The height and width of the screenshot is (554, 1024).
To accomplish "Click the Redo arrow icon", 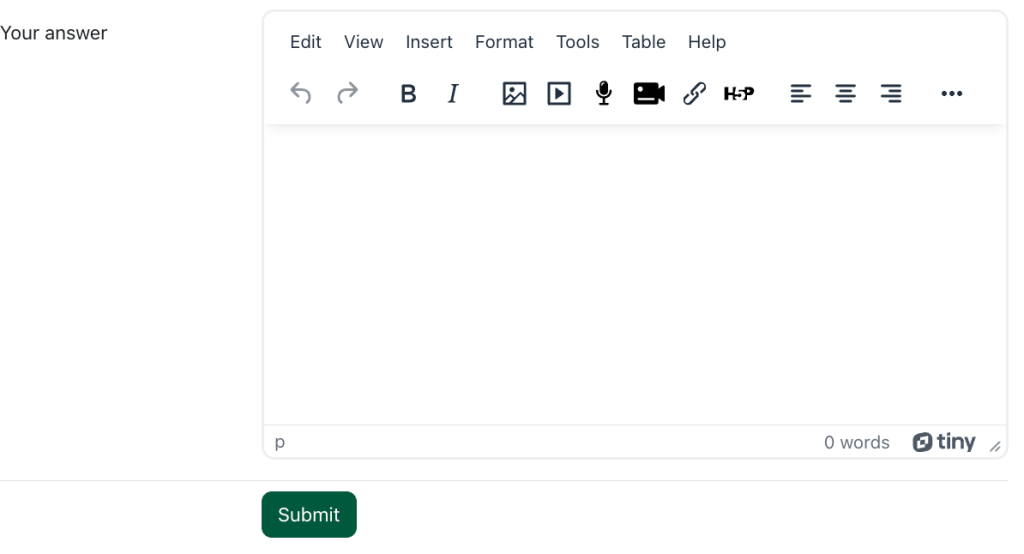I will click(x=347, y=94).
